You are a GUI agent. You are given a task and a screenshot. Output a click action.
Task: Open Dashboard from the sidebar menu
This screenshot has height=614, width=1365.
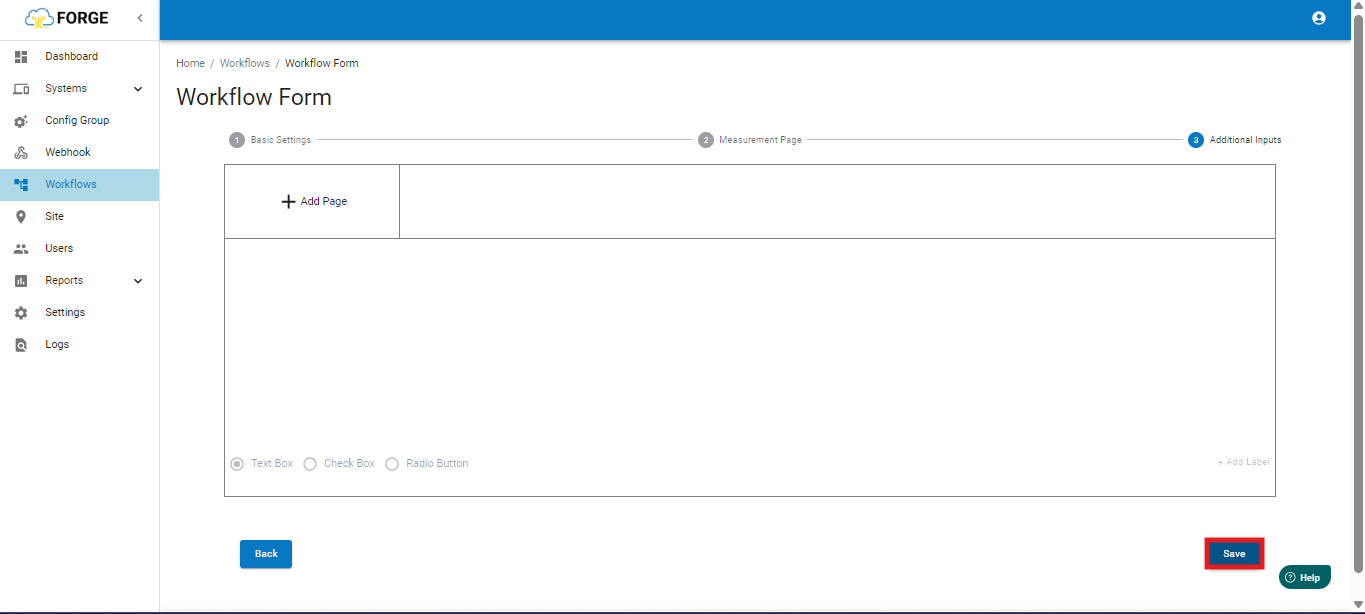point(79,57)
